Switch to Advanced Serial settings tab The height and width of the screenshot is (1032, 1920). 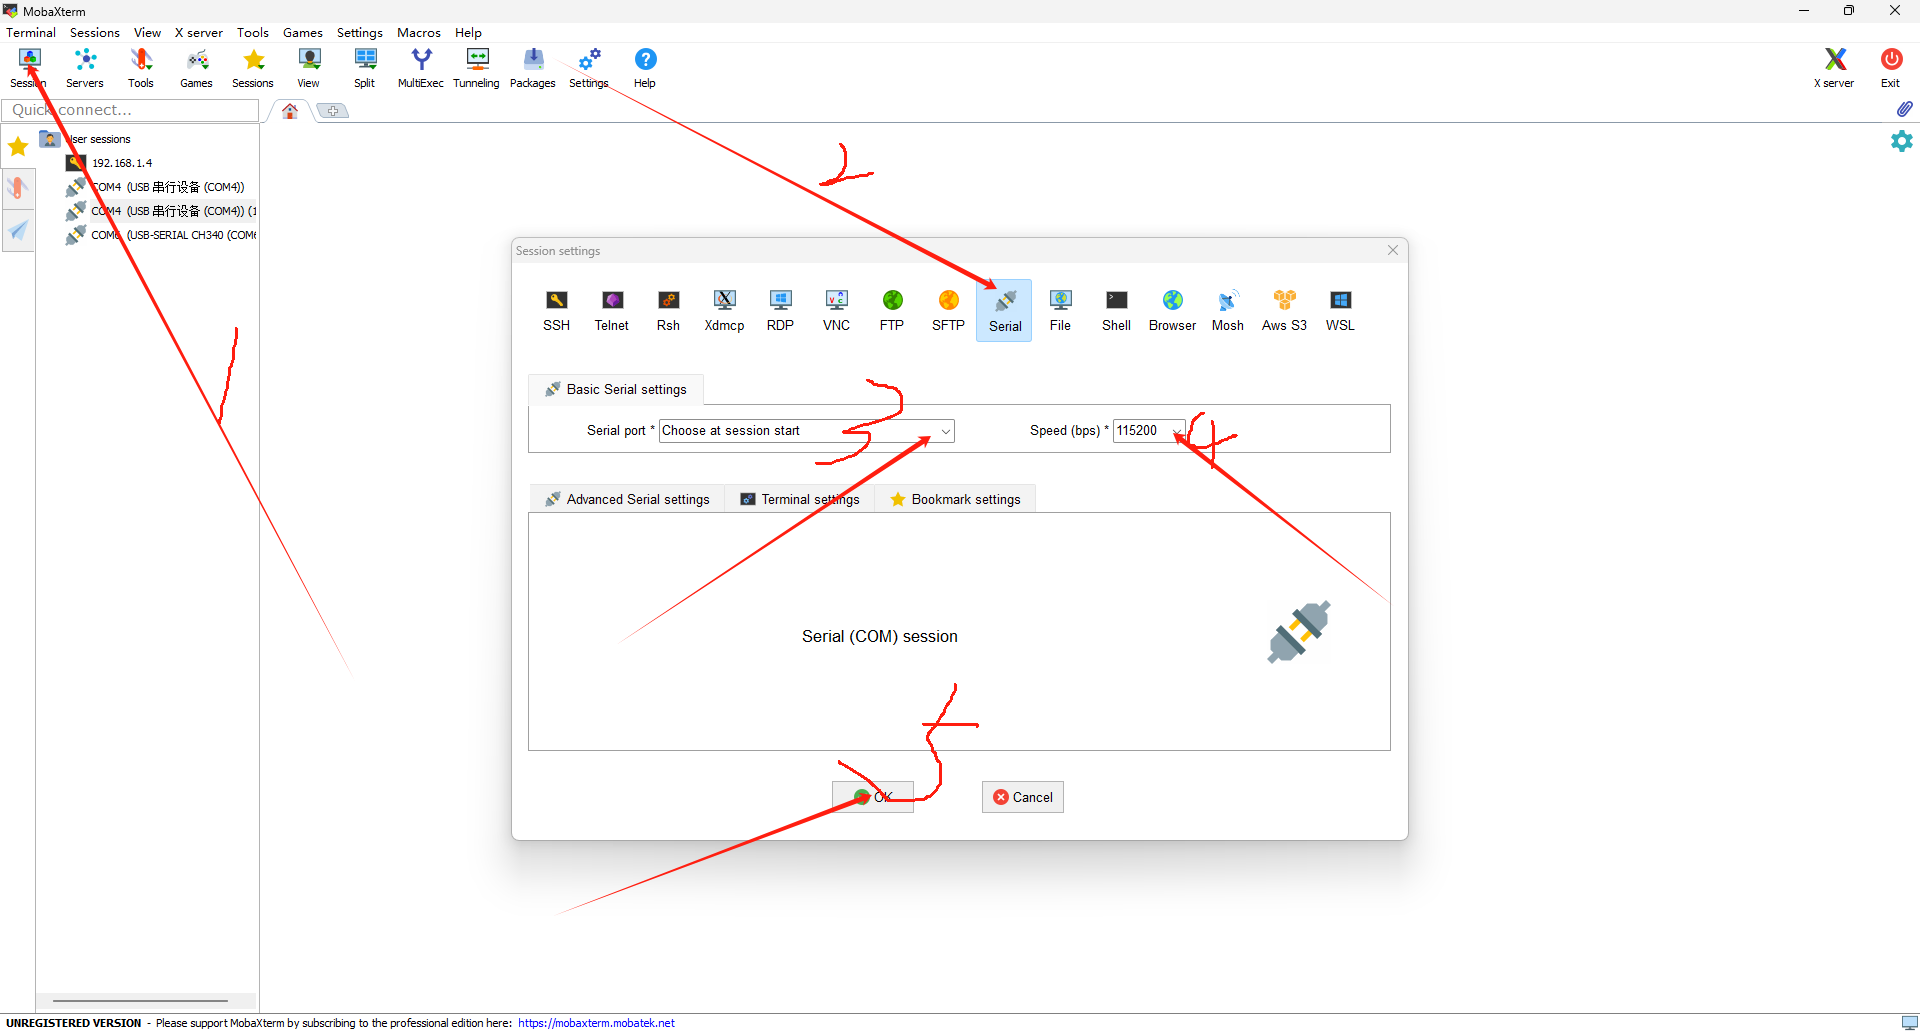[x=627, y=499]
